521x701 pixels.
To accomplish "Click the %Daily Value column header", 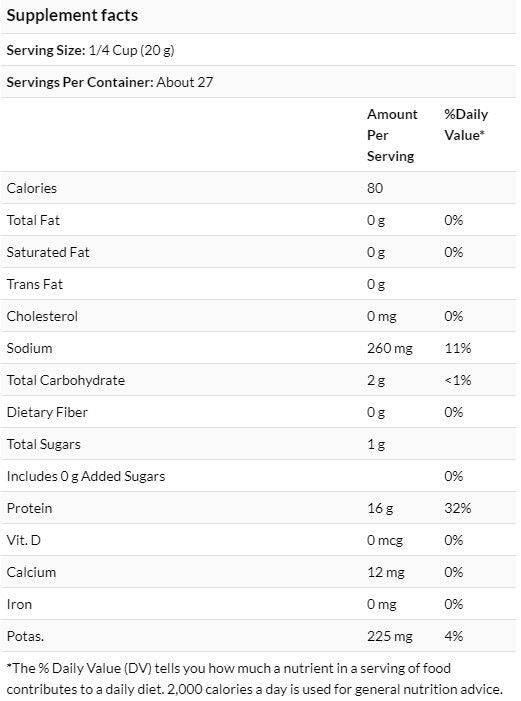I will pyautogui.click(x=466, y=125).
